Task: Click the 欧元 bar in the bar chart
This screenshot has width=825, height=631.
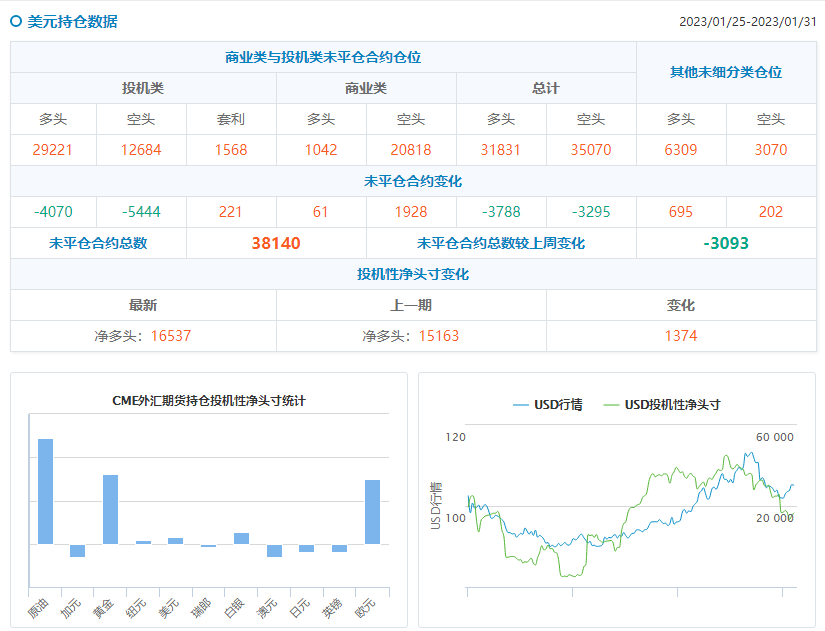Action: (x=372, y=512)
